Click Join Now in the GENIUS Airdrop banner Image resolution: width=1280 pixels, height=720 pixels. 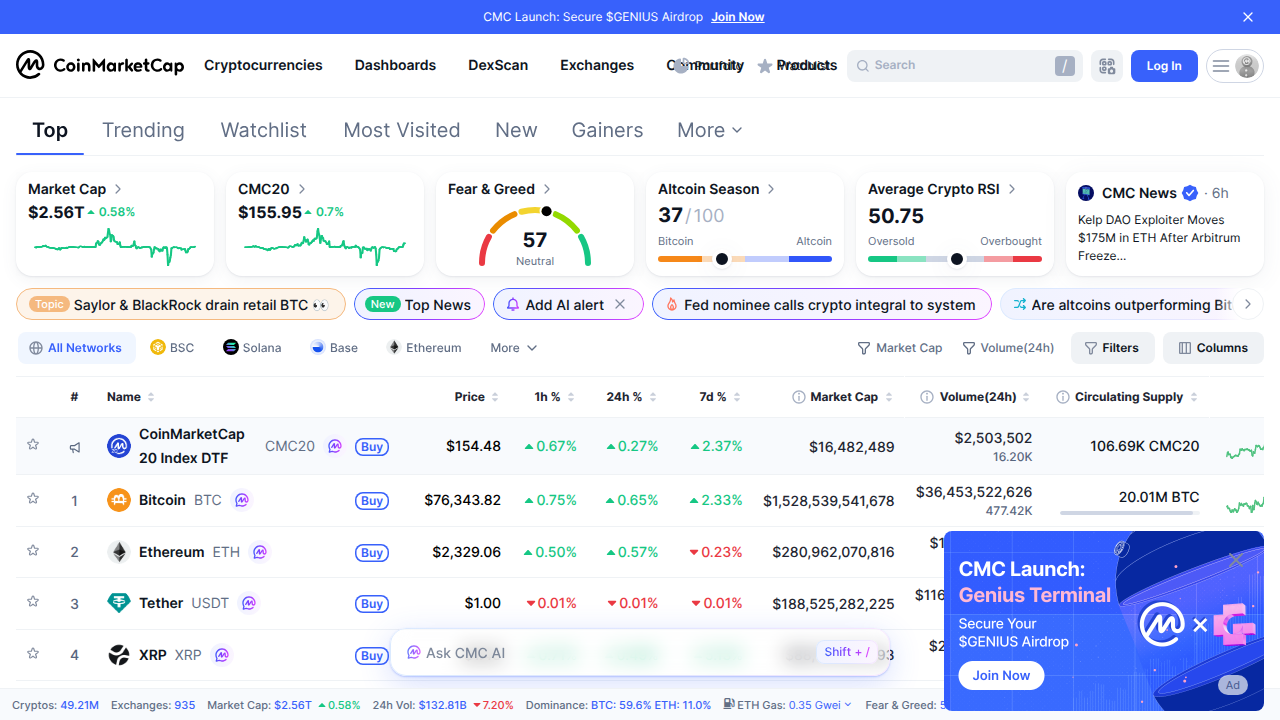point(737,17)
